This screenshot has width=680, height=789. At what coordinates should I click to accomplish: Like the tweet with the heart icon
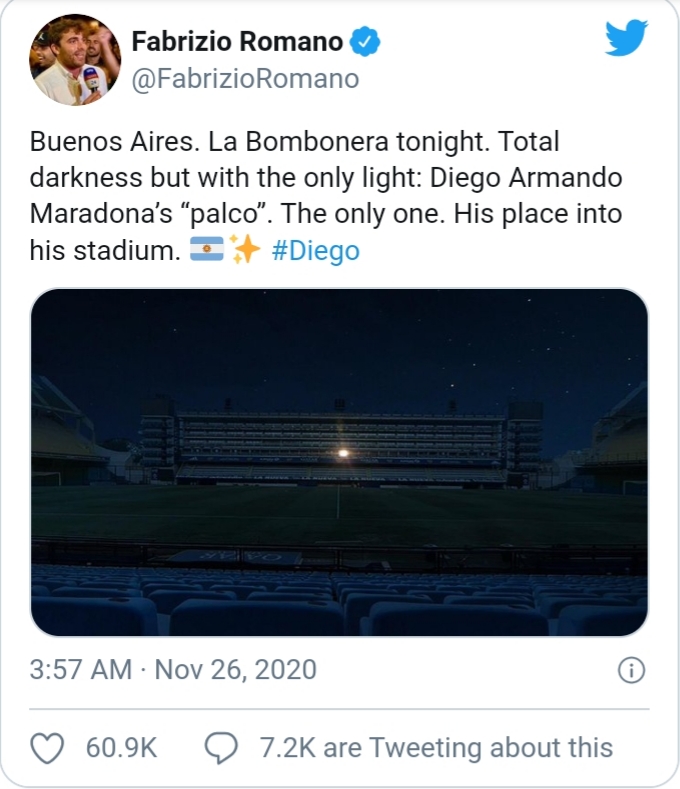point(48,746)
